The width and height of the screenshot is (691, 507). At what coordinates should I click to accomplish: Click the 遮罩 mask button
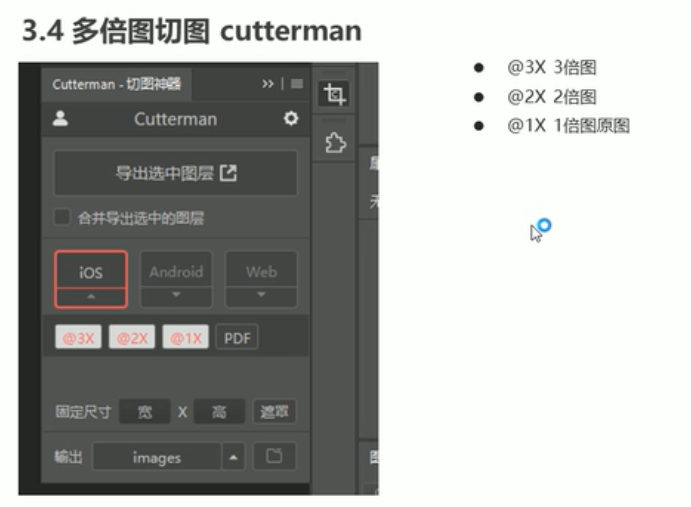pyautogui.click(x=275, y=411)
